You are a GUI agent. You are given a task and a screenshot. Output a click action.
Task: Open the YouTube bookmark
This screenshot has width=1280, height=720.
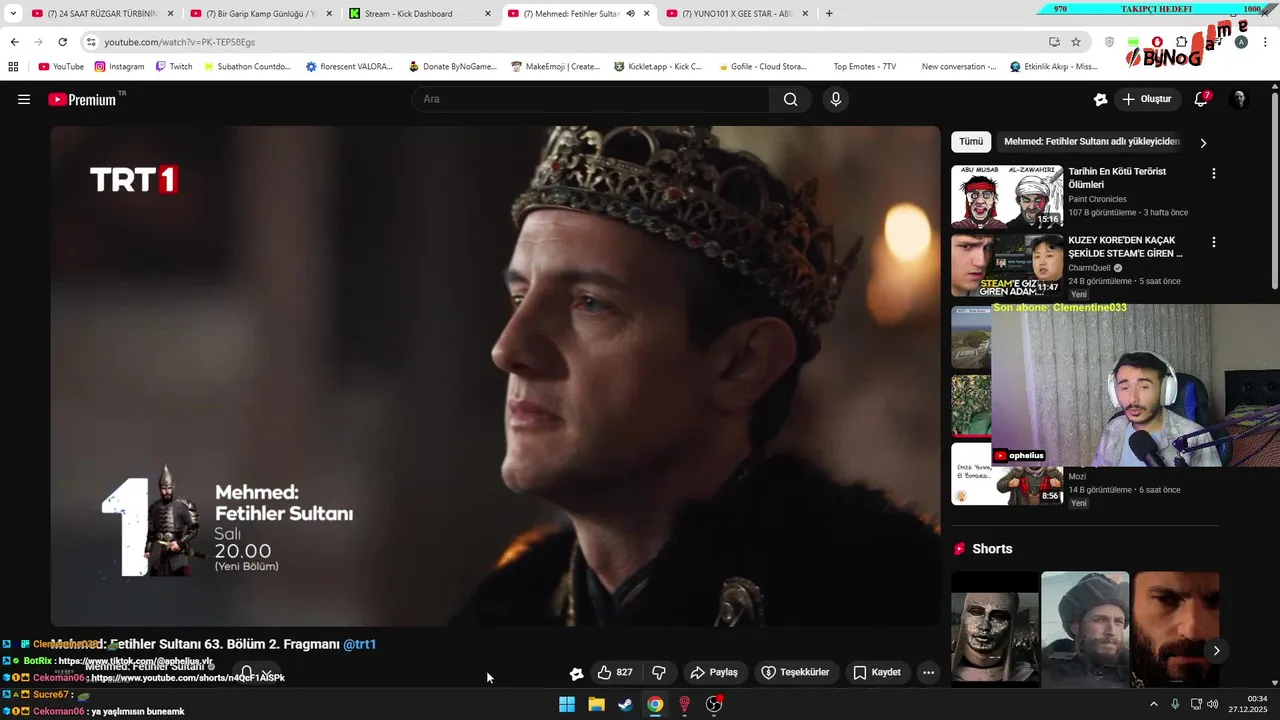click(x=61, y=67)
